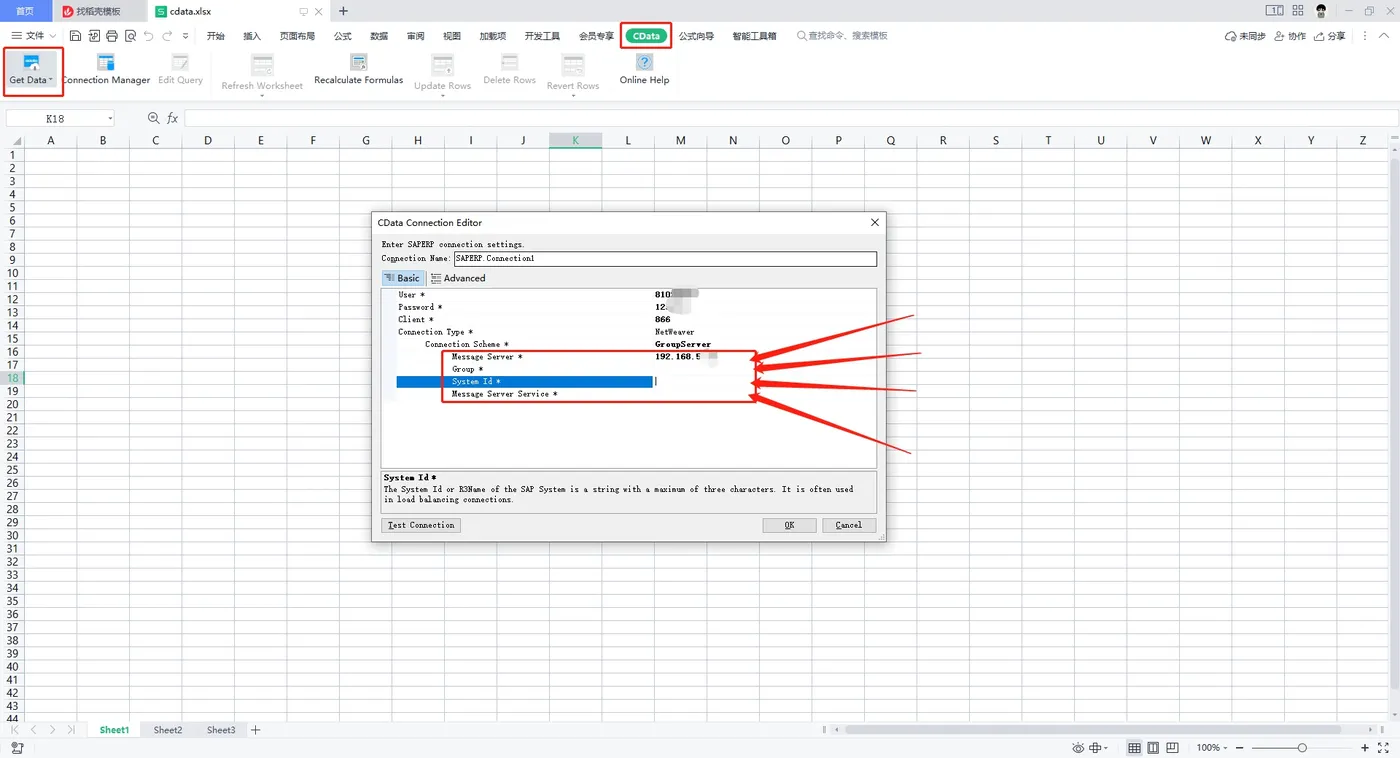The image size is (1400, 758).
Task: Click the formula bar input field
Action: [x=790, y=118]
